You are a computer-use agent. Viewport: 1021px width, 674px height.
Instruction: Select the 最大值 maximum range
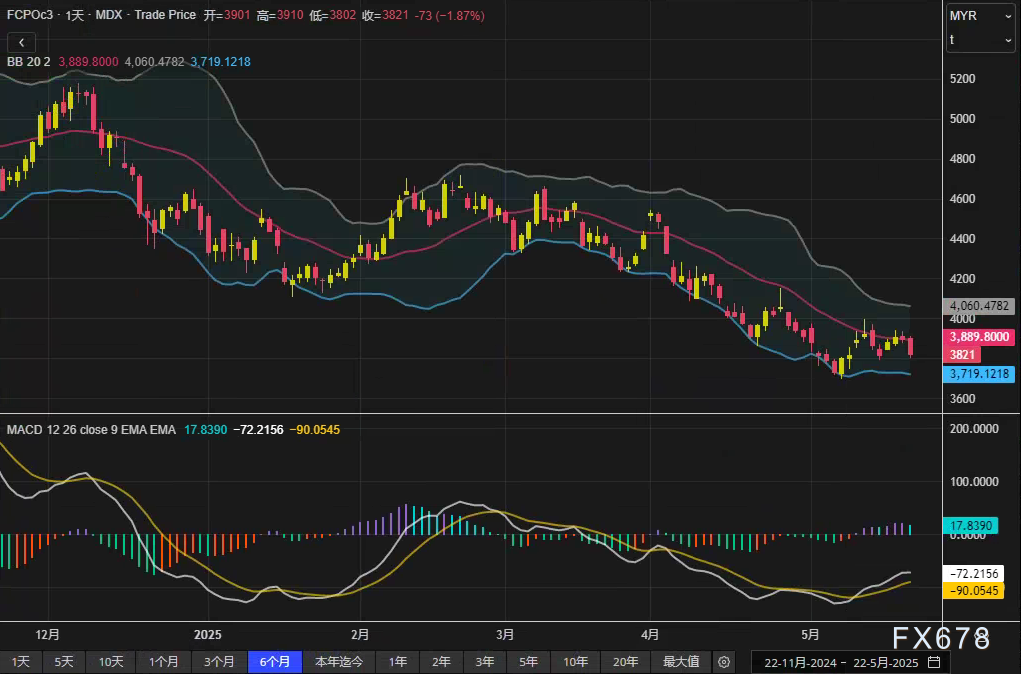pyautogui.click(x=680, y=662)
